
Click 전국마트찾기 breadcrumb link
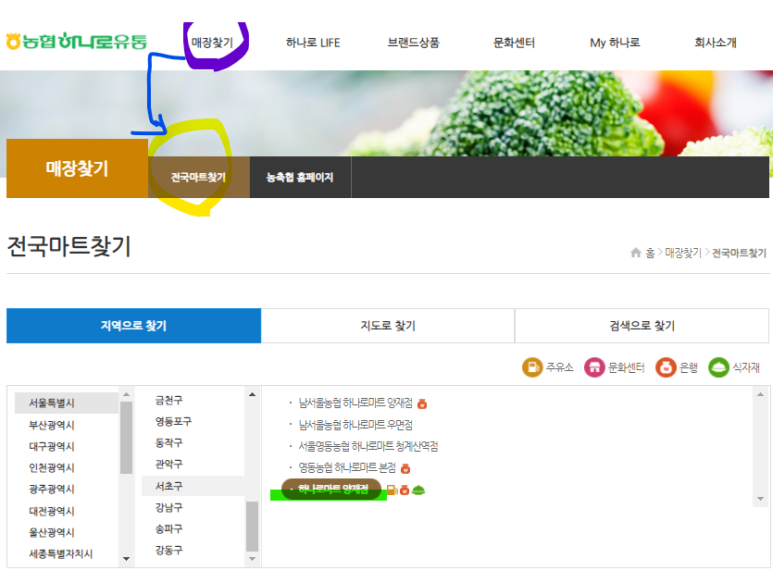(739, 253)
